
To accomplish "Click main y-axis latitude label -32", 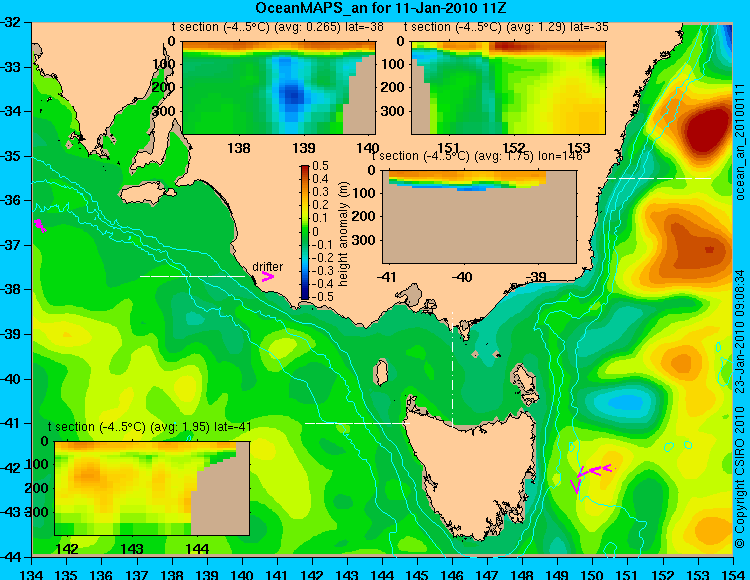I will [x=11, y=22].
